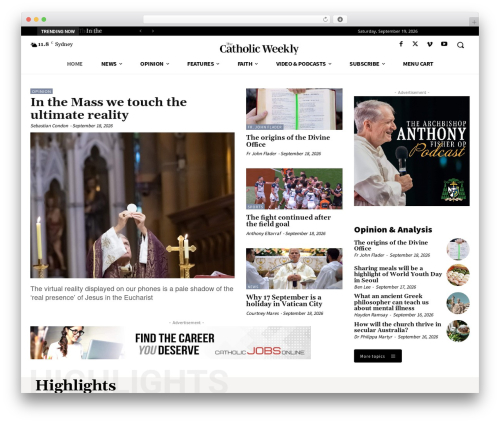Open sidebar 'Sharing meals will be a highlight' article

click(398, 274)
